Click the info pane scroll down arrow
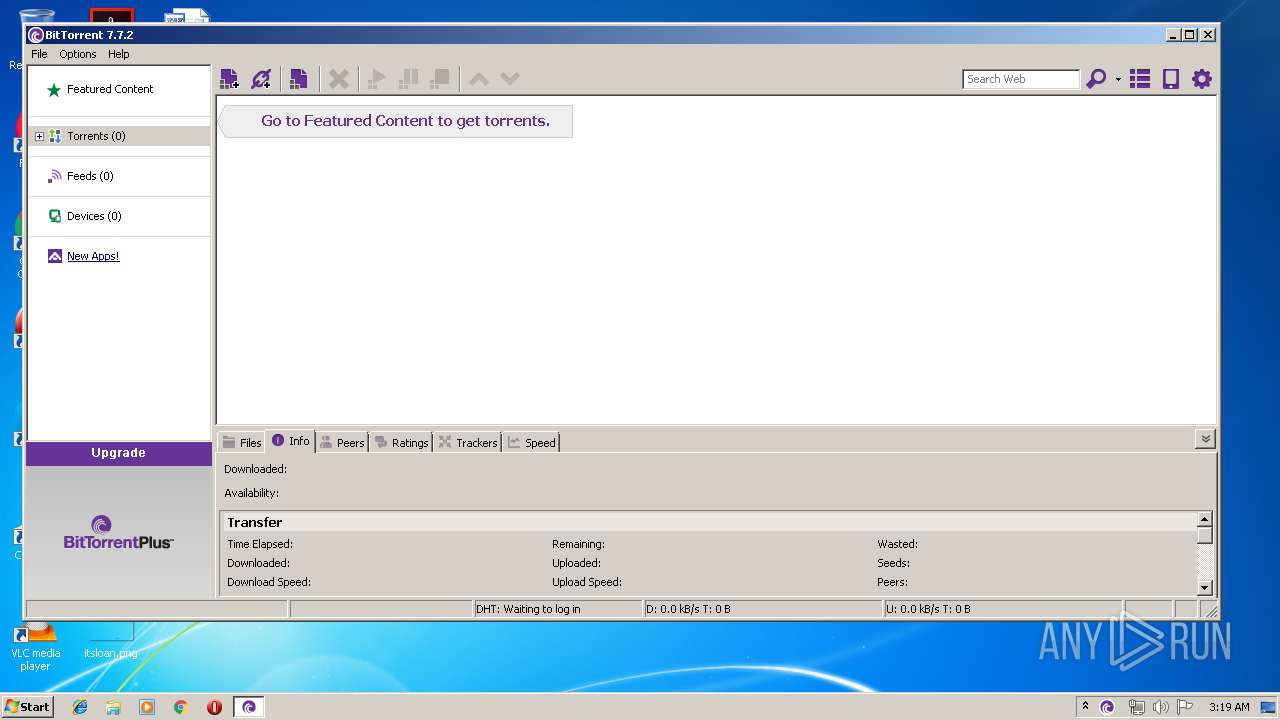The width and height of the screenshot is (1280, 720). [1205, 588]
